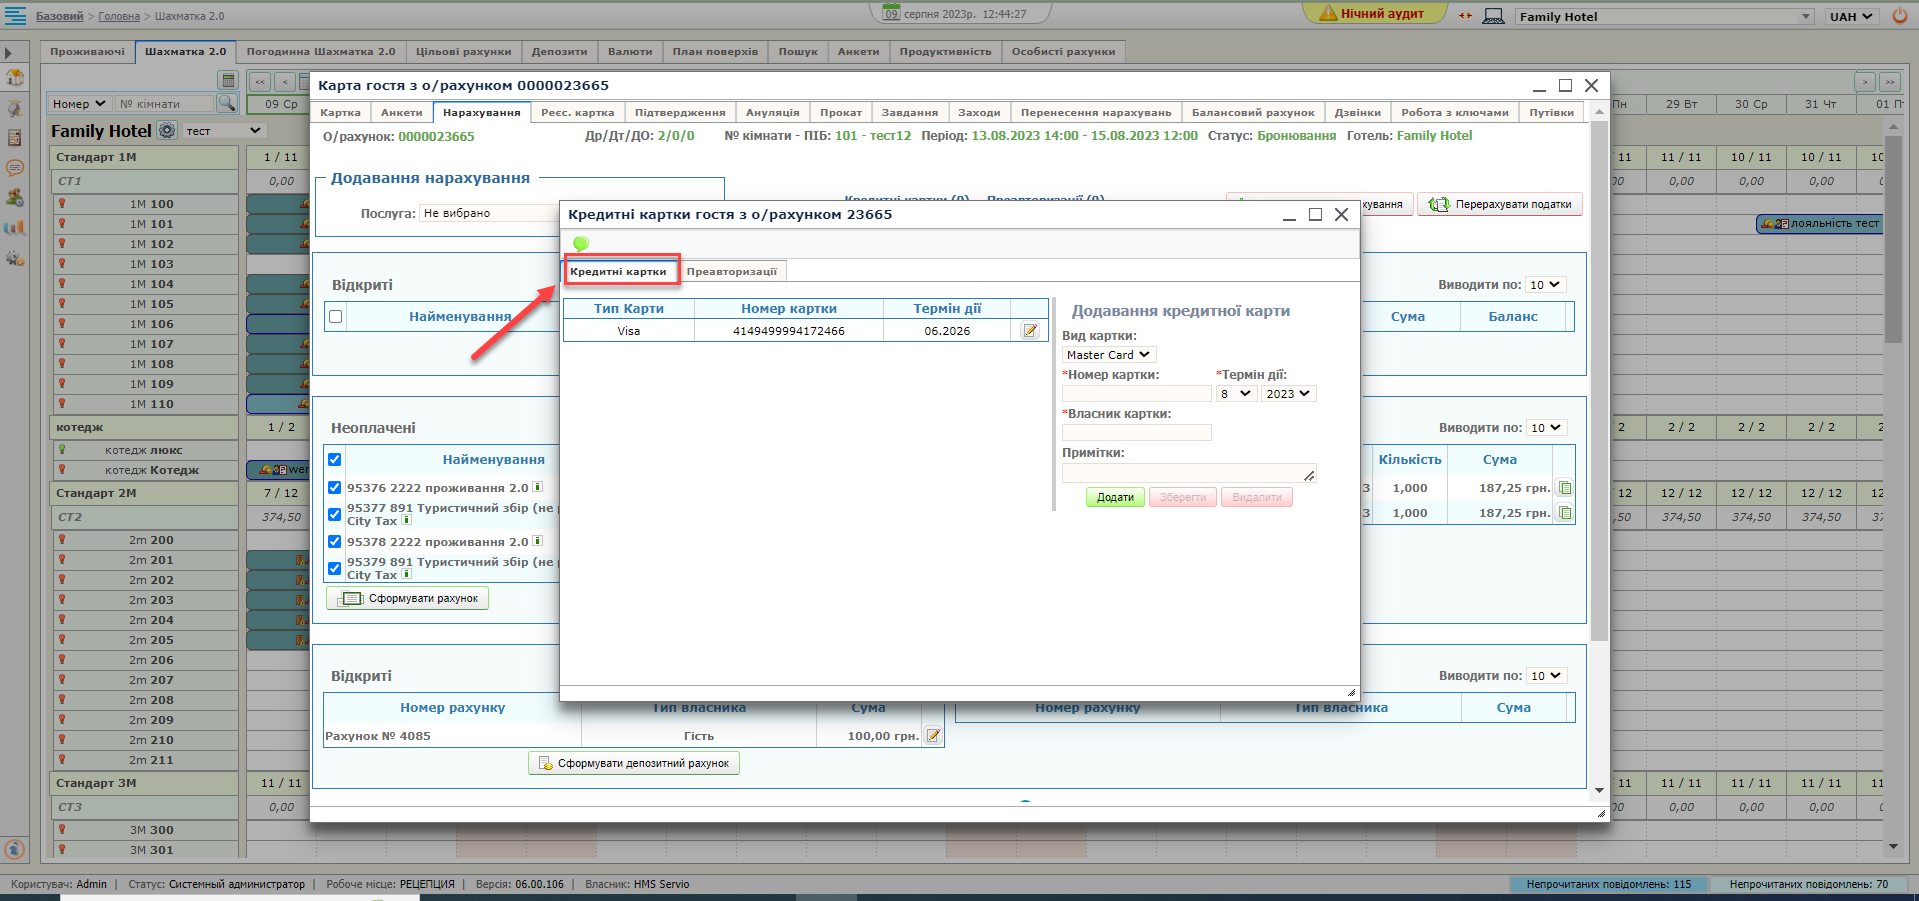Viewport: 1919px width, 901px height.
Task: Click the magnifier search icon beside room number
Action: click(x=227, y=103)
